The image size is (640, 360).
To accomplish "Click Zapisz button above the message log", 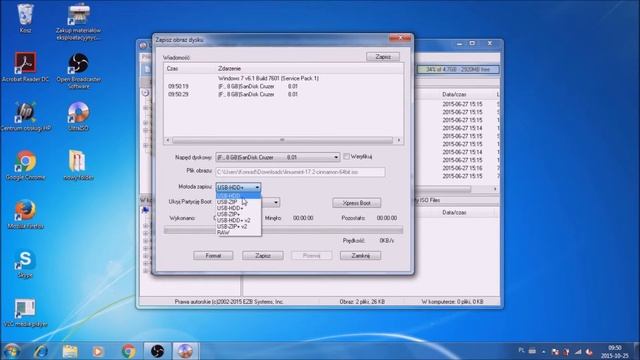I will point(383,57).
